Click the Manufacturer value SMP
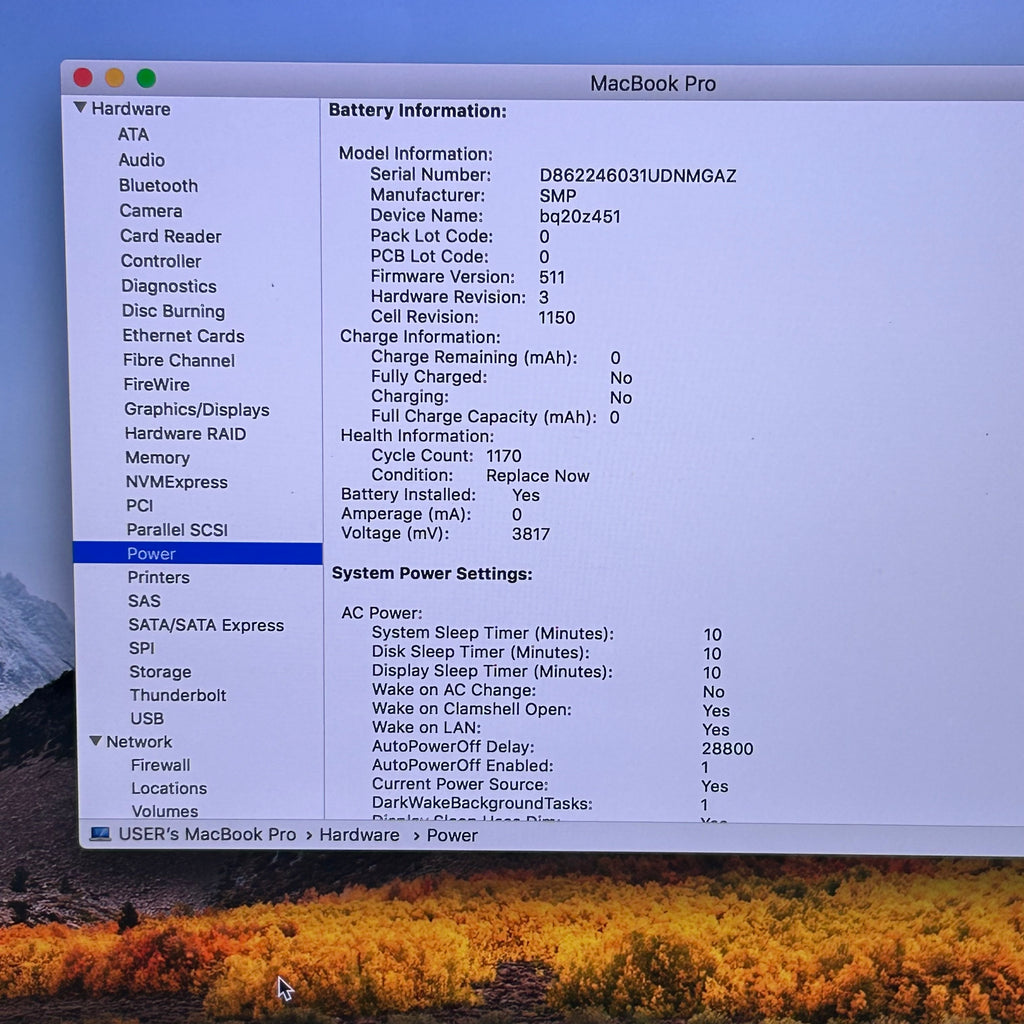1024x1024 pixels. point(558,196)
